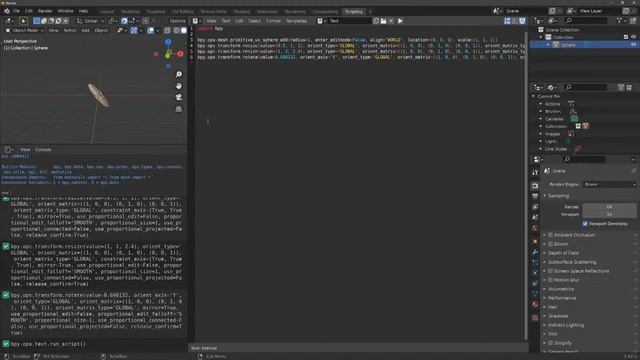Hide Collection with eye icon in outliner
This screenshot has width=640, height=360.
tap(633, 37)
